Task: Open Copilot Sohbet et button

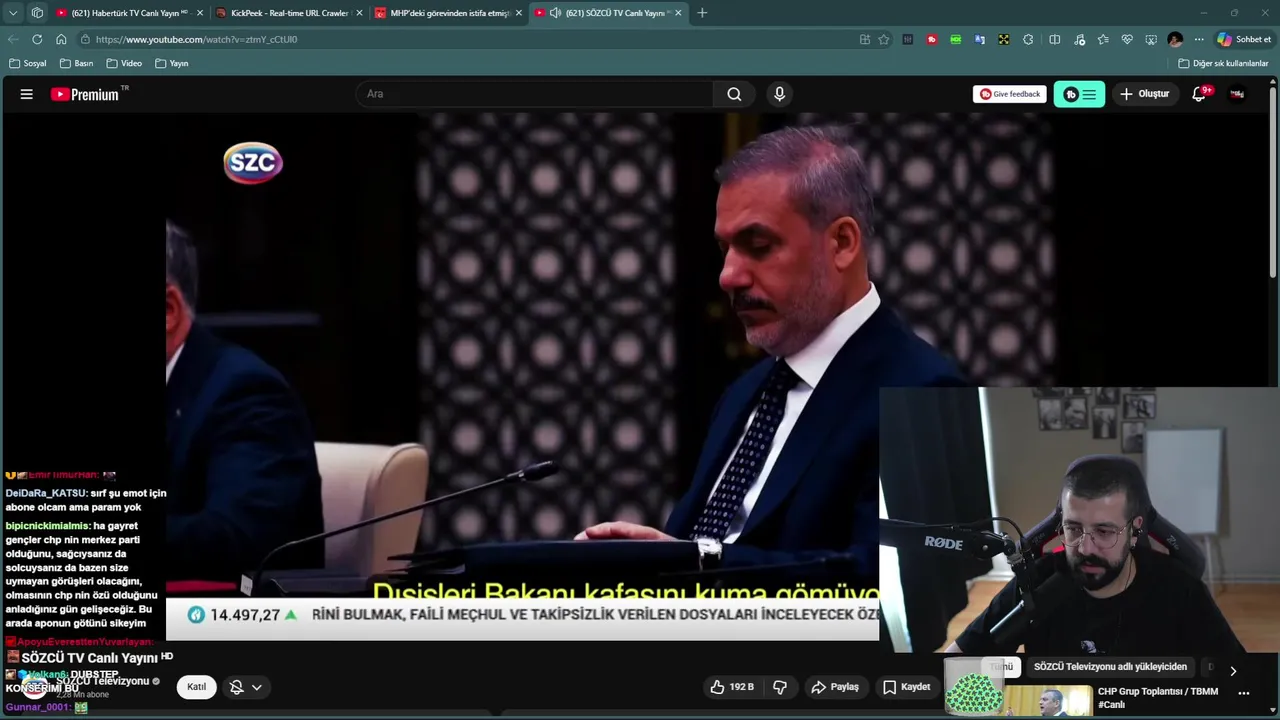Action: tap(1243, 39)
